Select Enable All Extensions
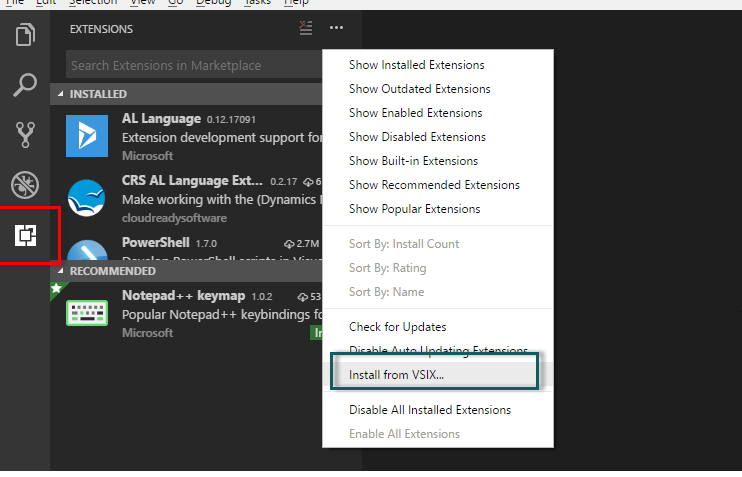 [x=404, y=434]
